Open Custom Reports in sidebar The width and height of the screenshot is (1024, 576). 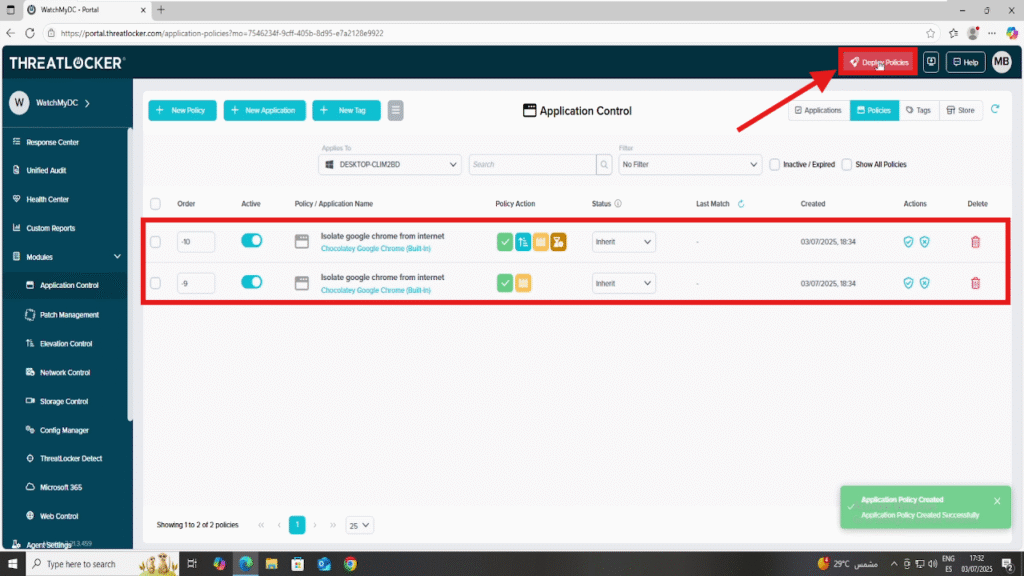(50, 229)
